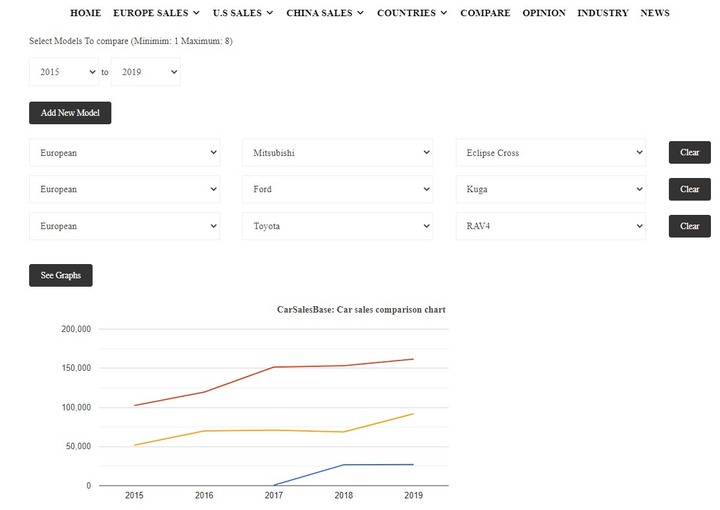The image size is (720, 510).
Task: Open the INDUSTRY menu item
Action: (x=603, y=13)
